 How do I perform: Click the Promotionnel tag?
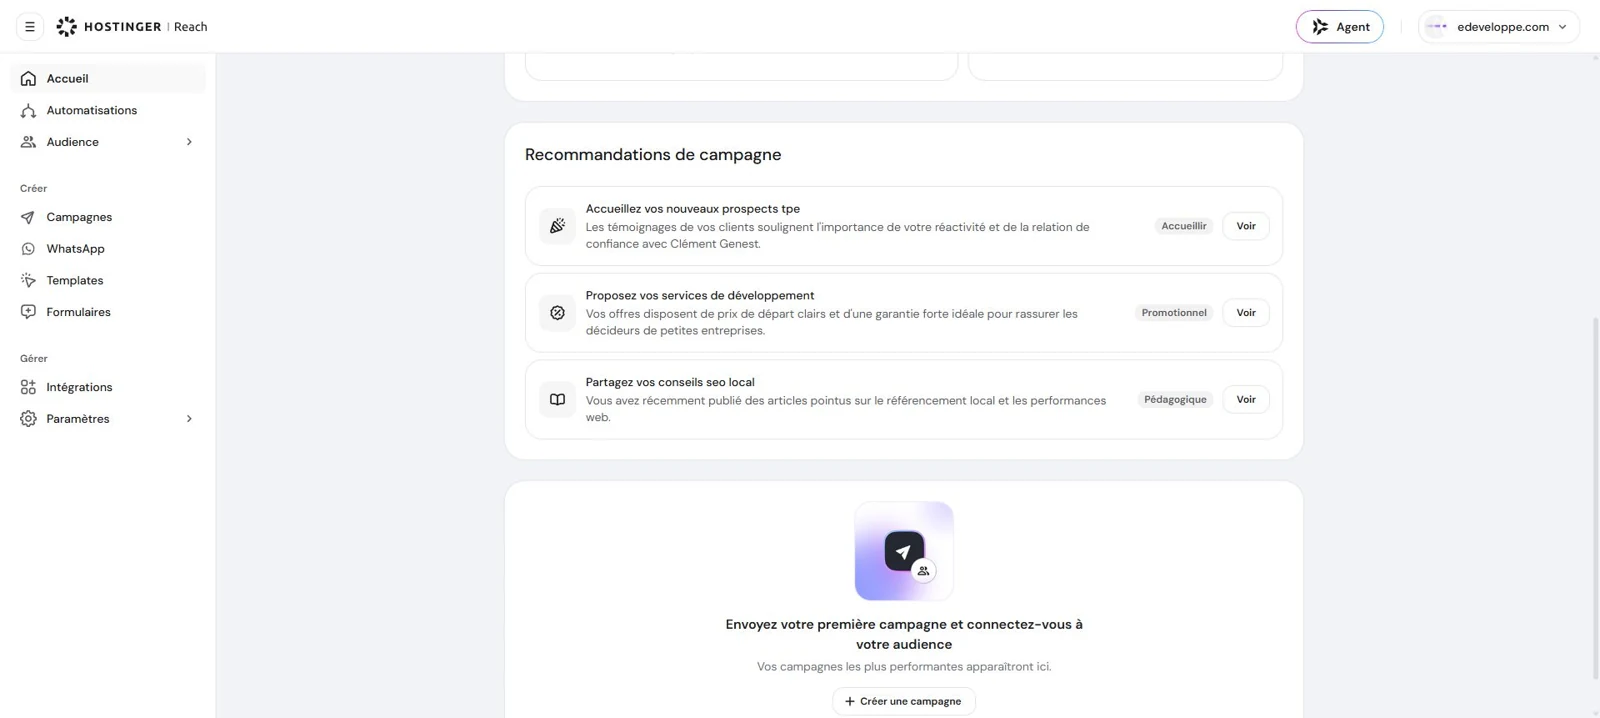point(1174,313)
